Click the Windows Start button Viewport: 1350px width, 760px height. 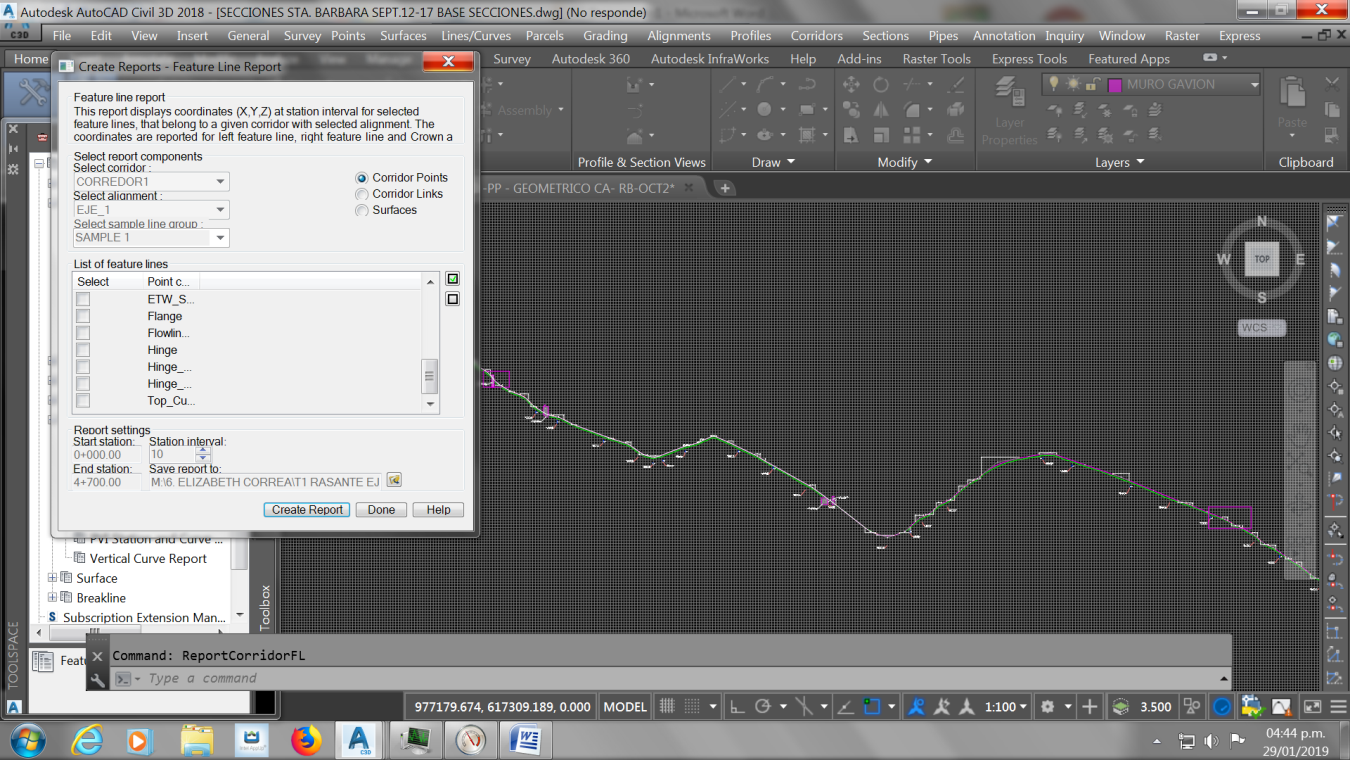click(x=28, y=740)
